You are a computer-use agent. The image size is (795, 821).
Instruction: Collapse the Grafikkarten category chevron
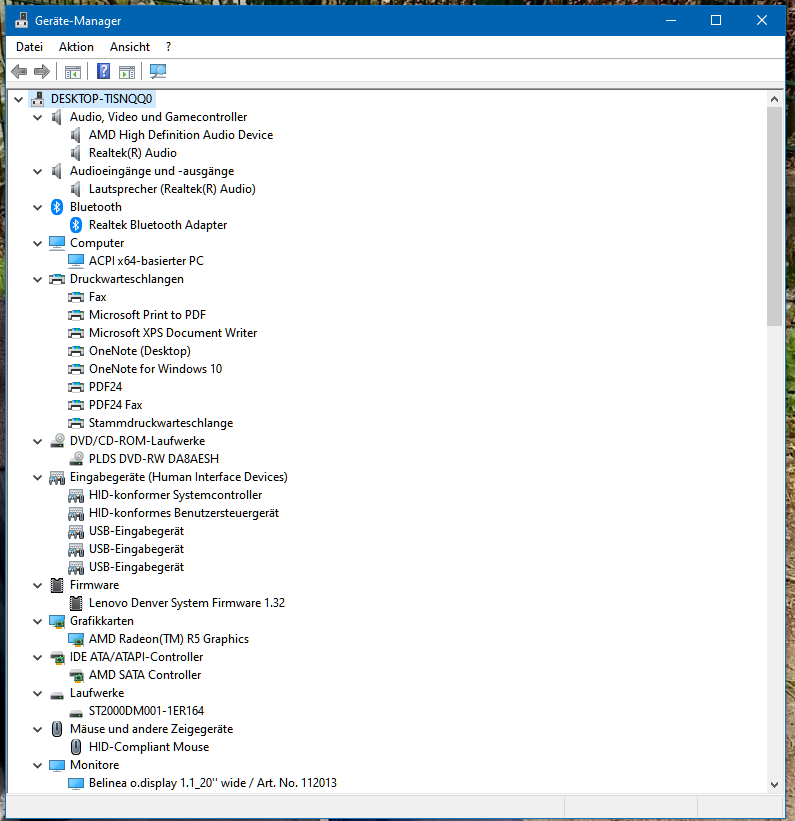click(x=38, y=622)
